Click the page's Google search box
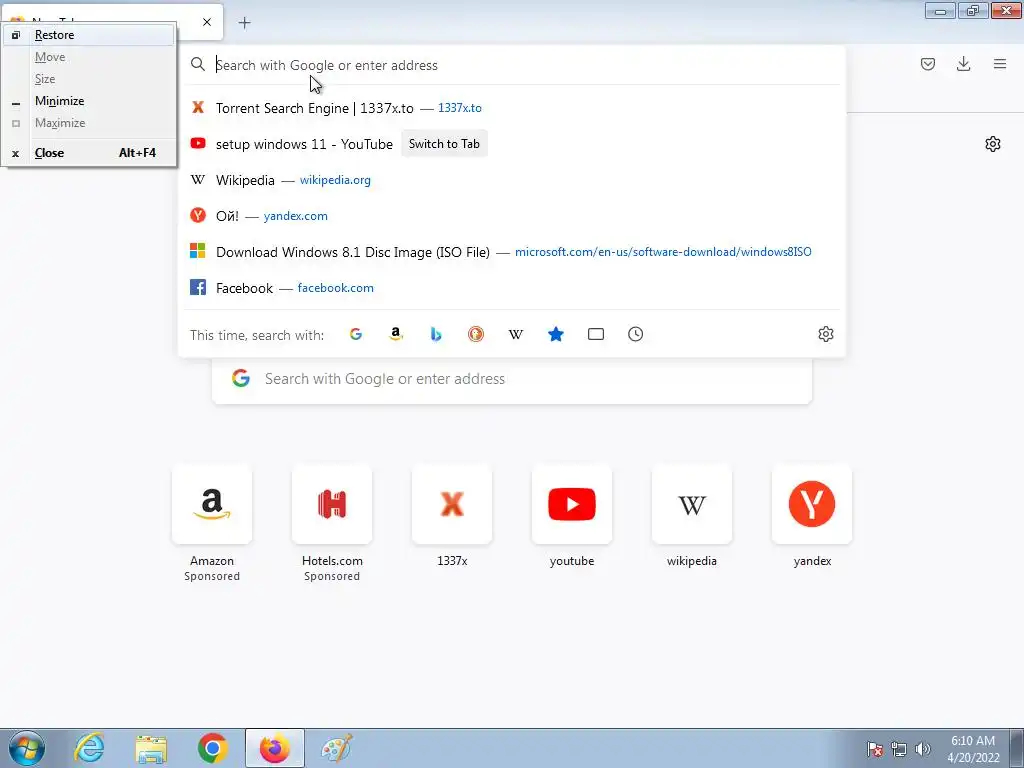Image resolution: width=1024 pixels, height=768 pixels. (512, 379)
